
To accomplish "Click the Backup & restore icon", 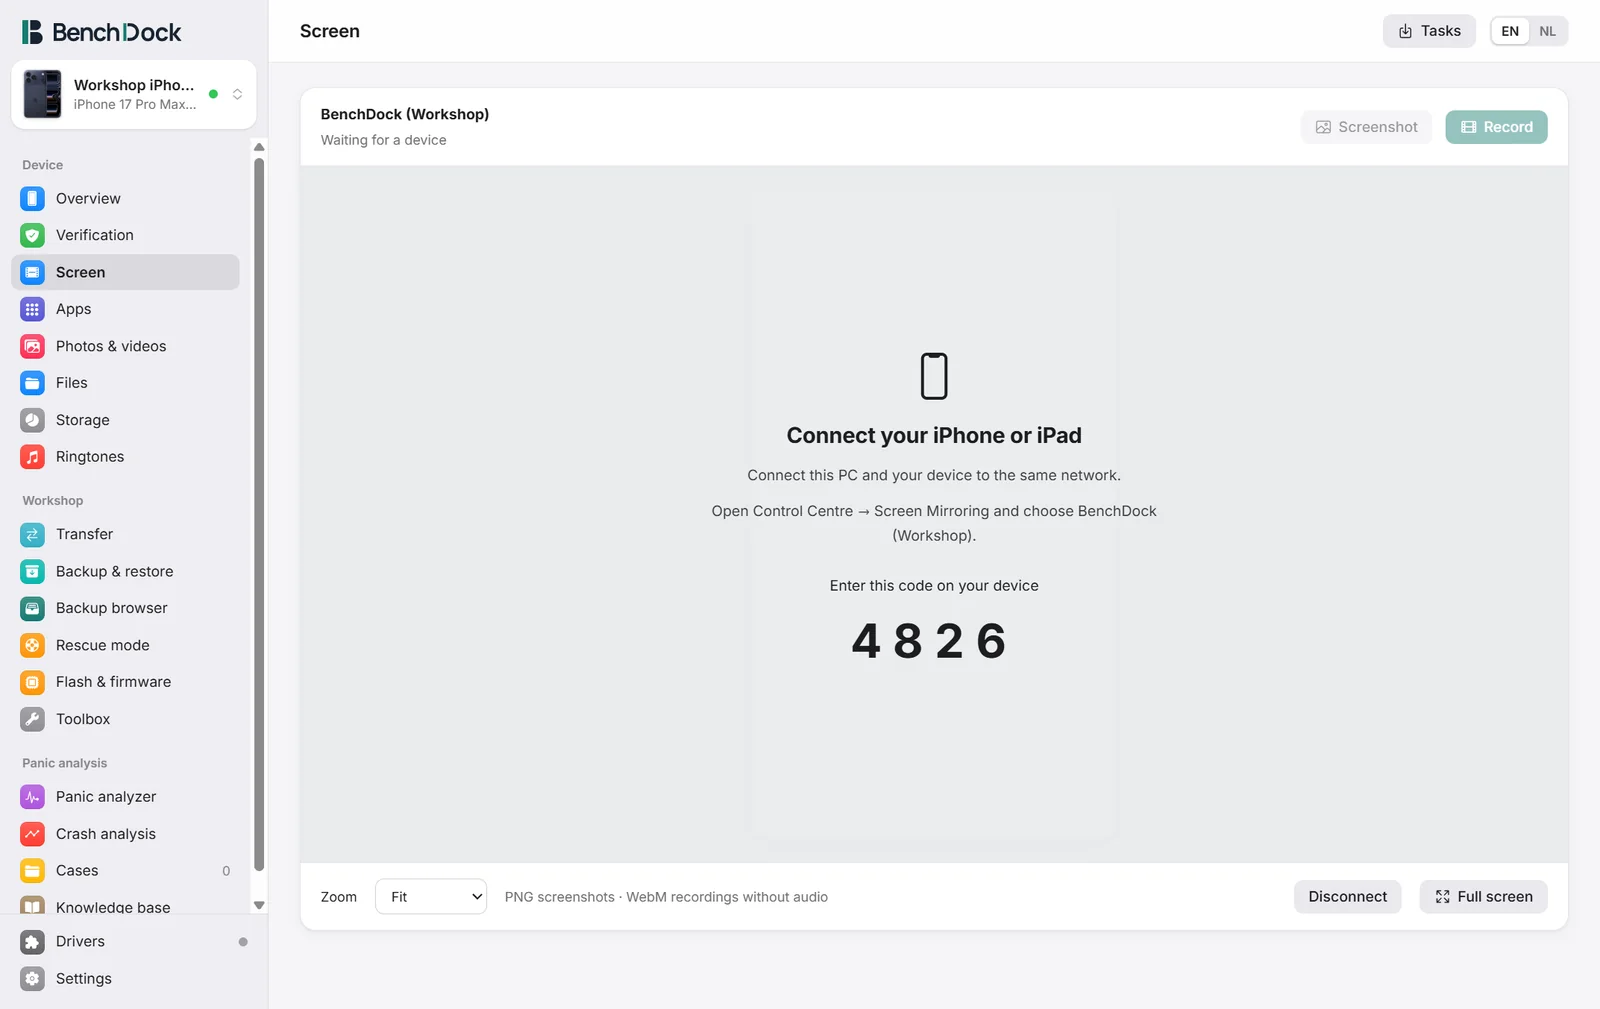I will (33, 572).
